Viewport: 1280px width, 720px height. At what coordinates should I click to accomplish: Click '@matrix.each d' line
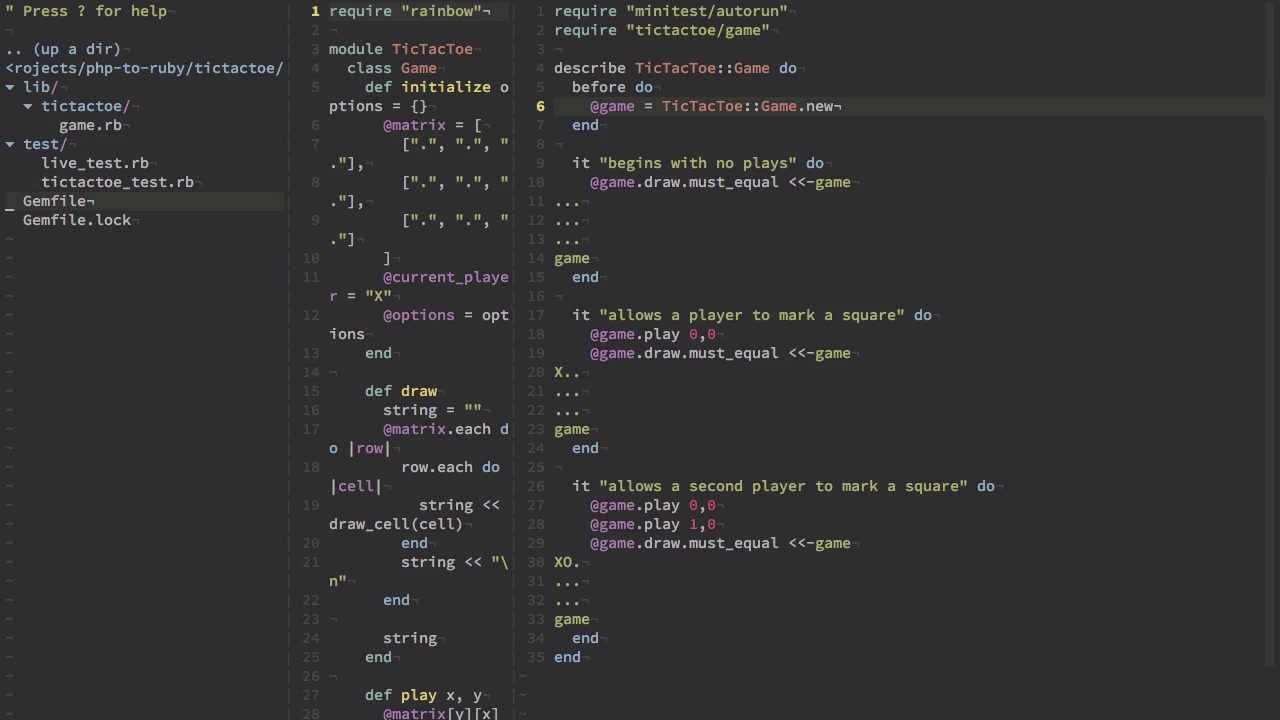point(445,429)
